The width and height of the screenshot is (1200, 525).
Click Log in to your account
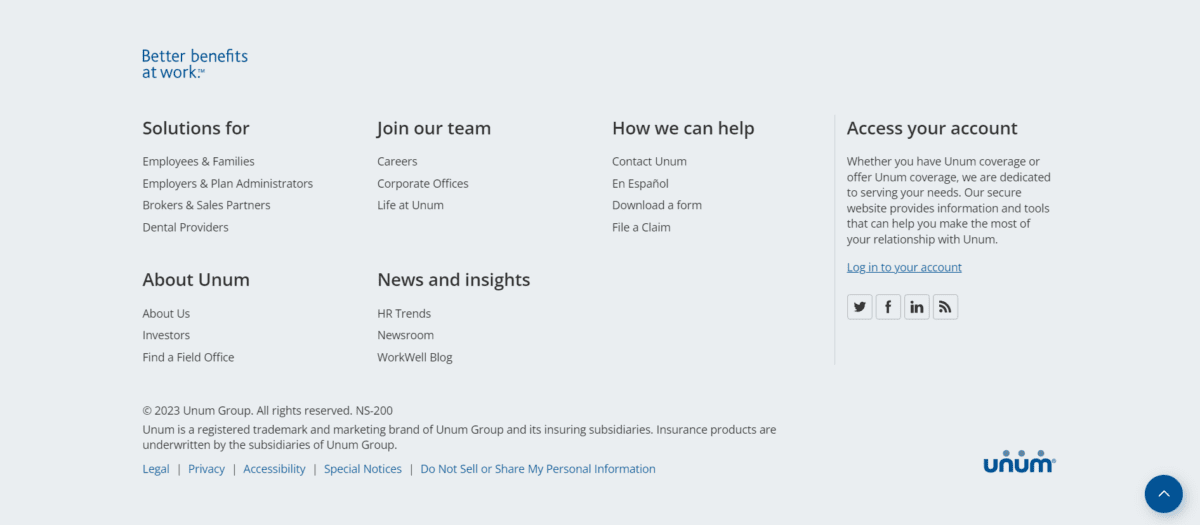tap(904, 267)
